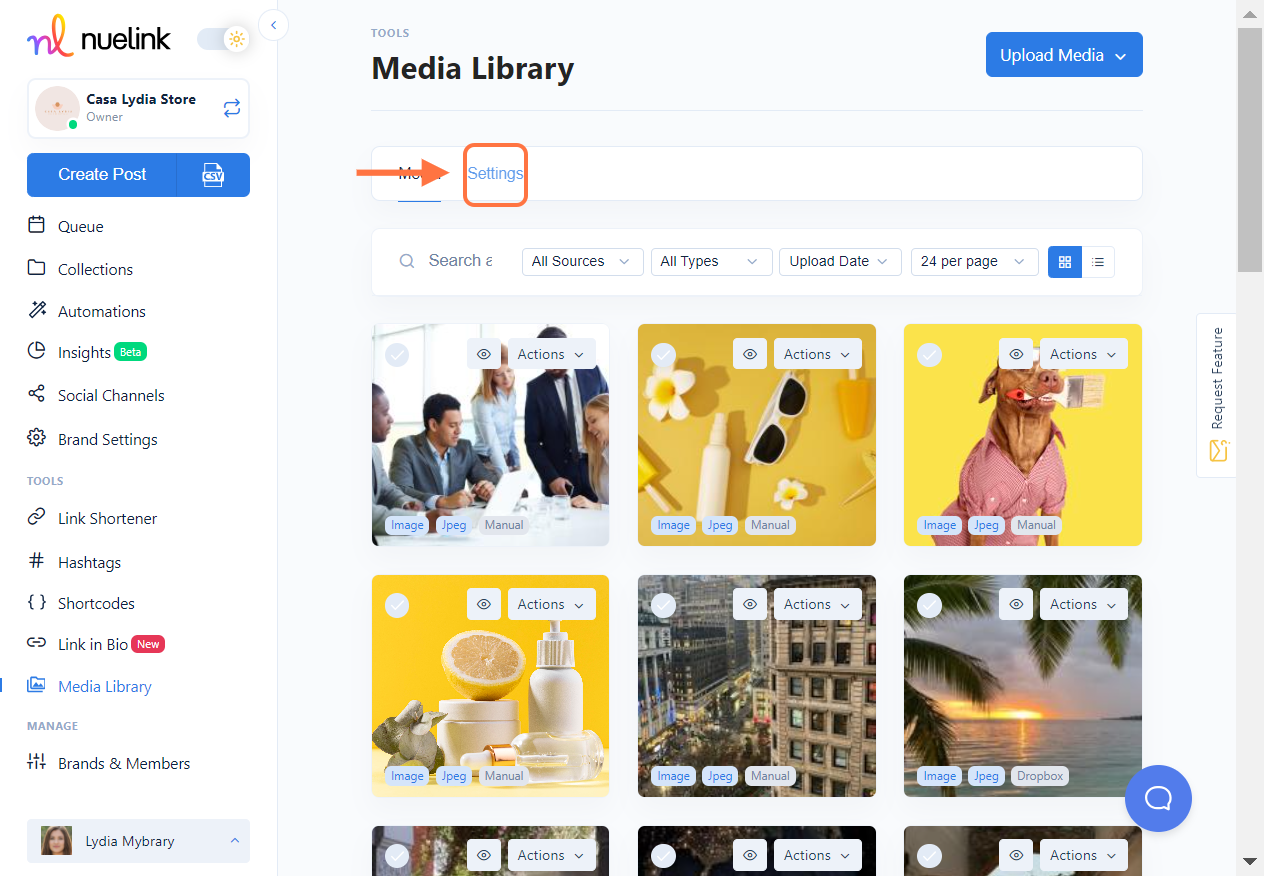This screenshot has width=1264, height=876.
Task: Switch to grid view
Action: 1065,261
